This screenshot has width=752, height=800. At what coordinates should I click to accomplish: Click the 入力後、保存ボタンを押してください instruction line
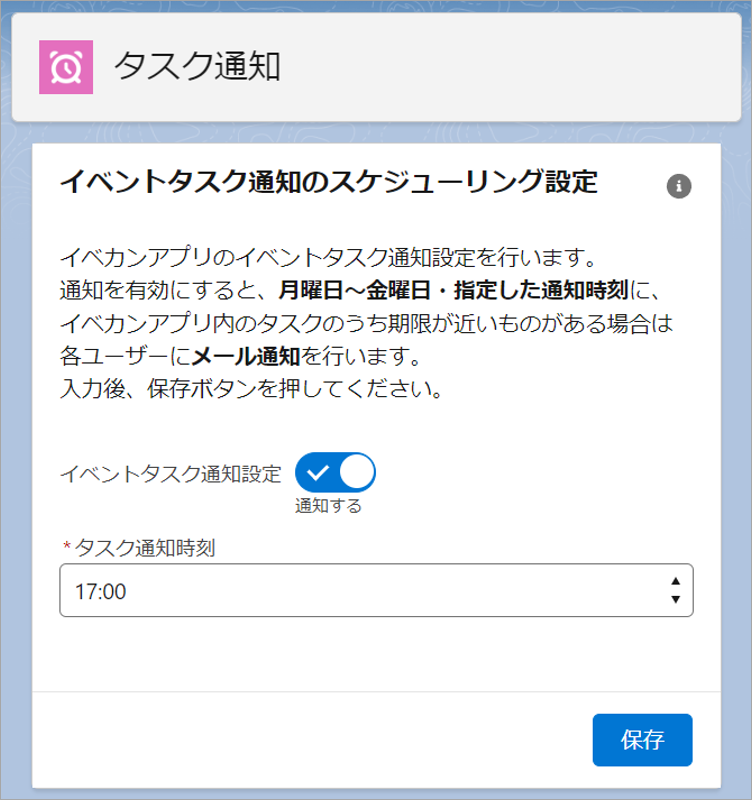tap(251, 389)
